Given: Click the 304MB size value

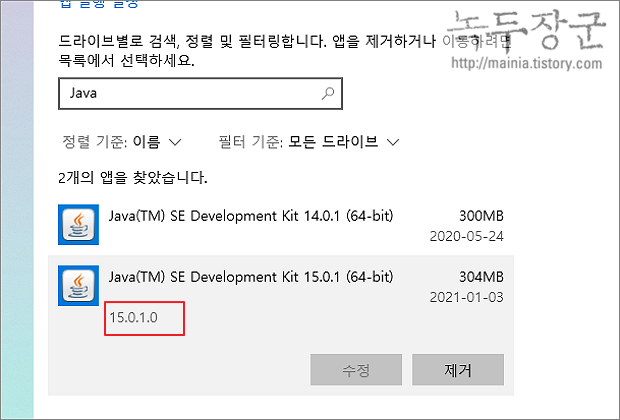Looking at the screenshot, I should 481,277.
